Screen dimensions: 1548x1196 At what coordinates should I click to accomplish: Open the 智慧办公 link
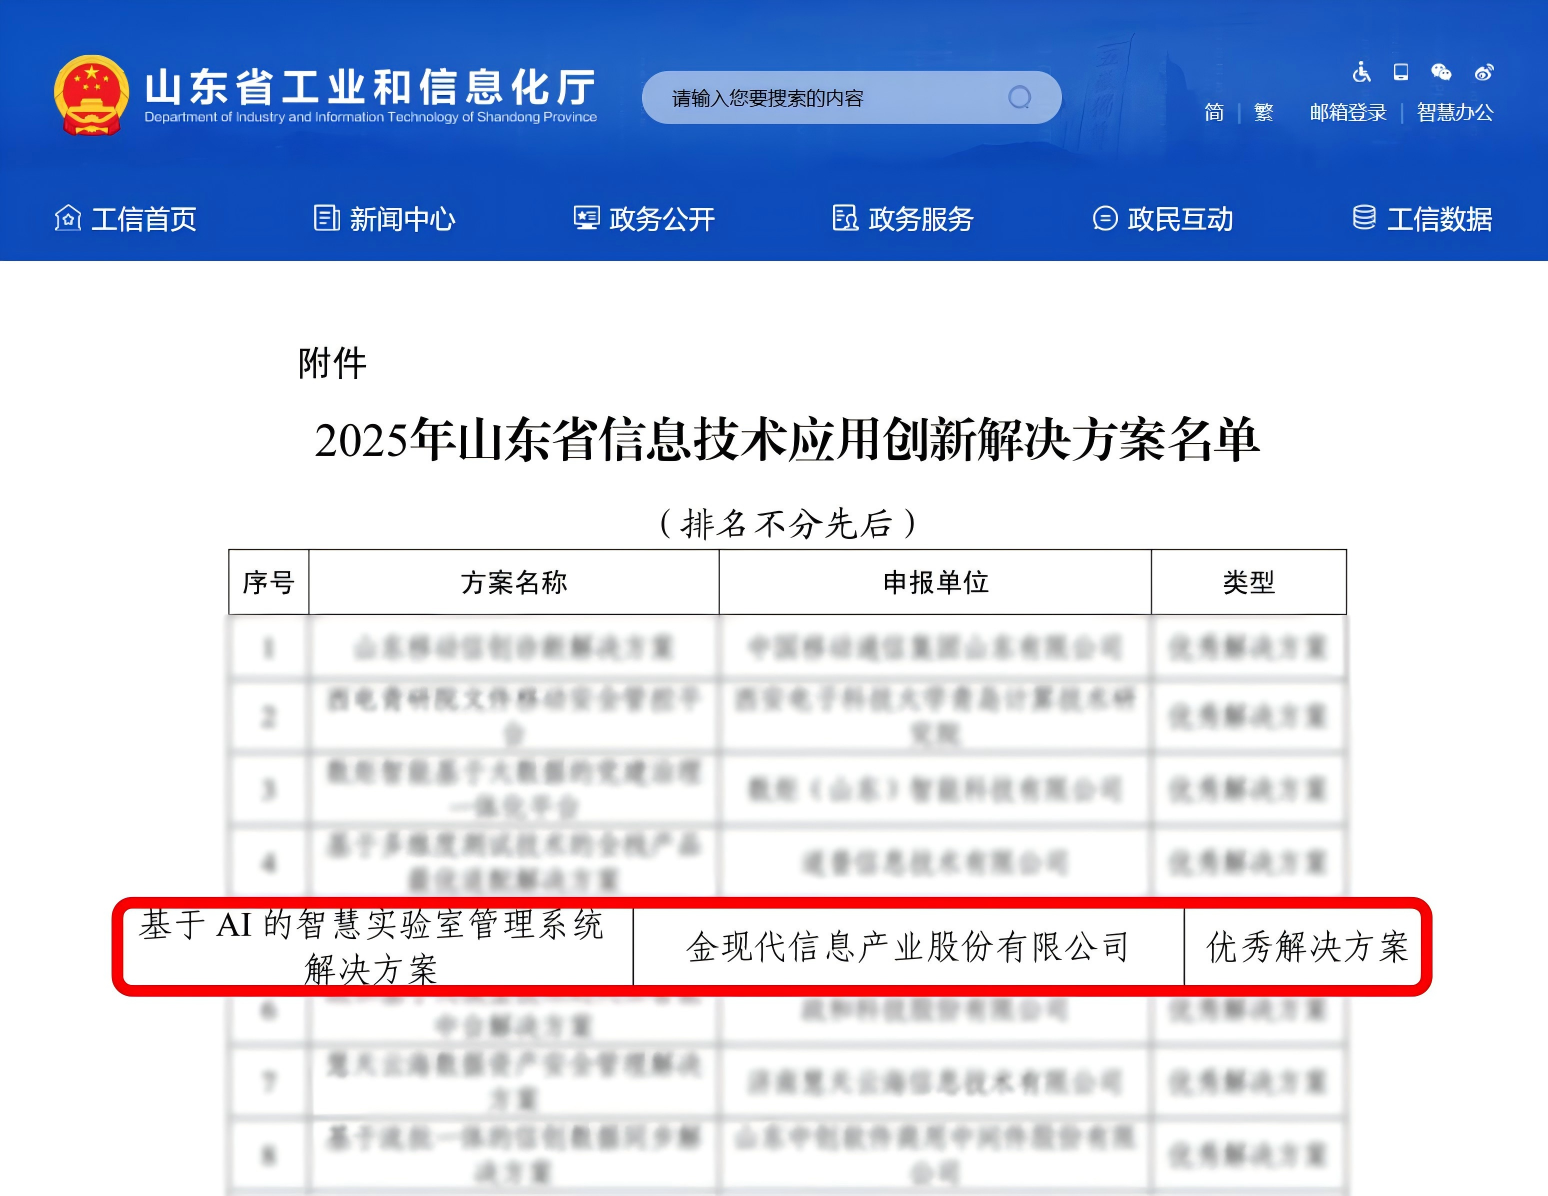pos(1455,112)
